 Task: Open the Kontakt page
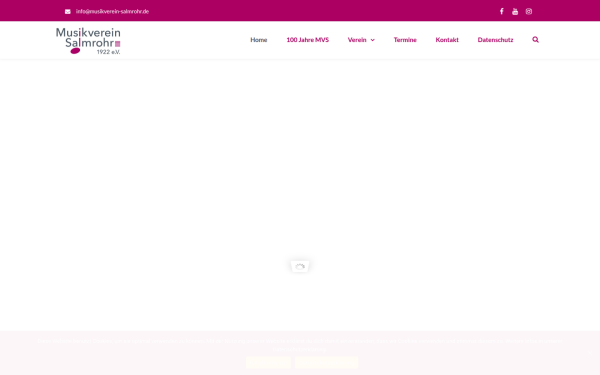click(447, 40)
